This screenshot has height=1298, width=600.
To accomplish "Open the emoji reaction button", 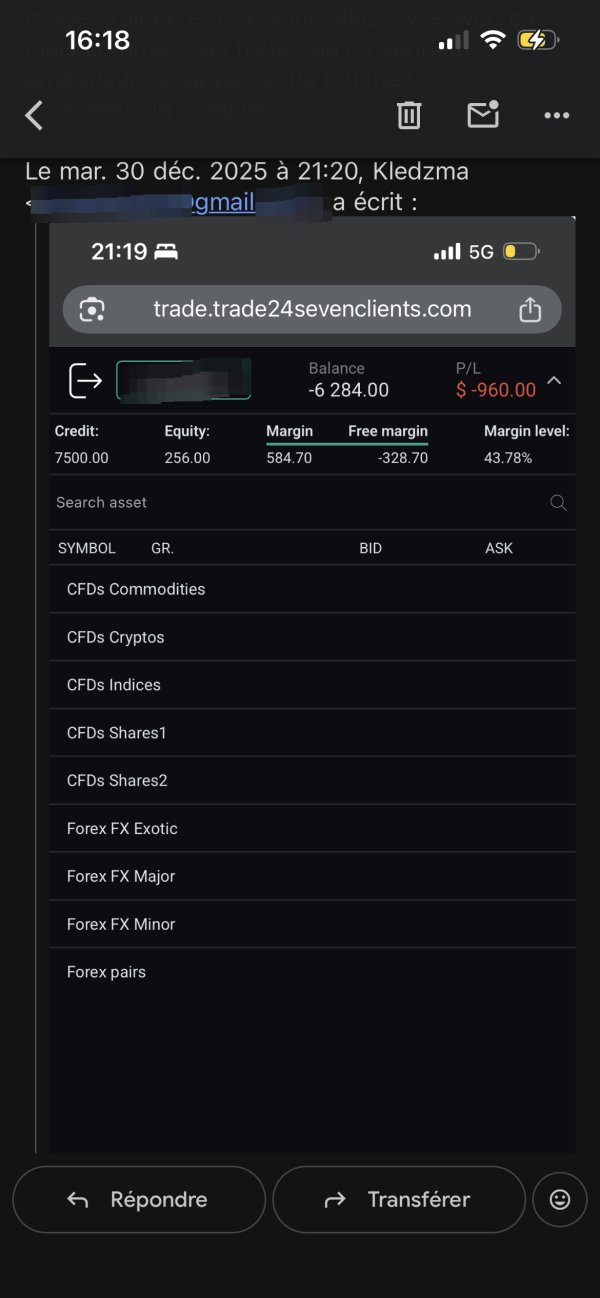I will pos(560,1199).
